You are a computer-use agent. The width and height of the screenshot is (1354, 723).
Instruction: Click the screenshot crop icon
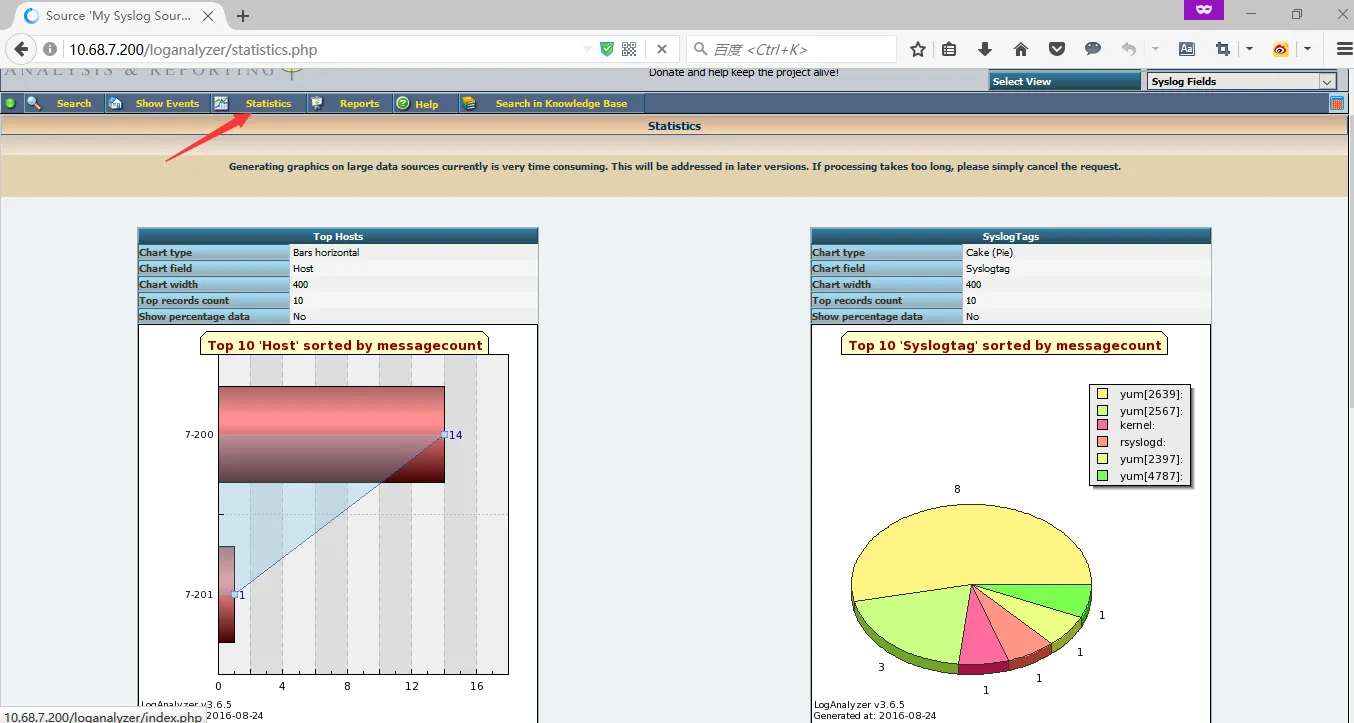pyautogui.click(x=1222, y=49)
